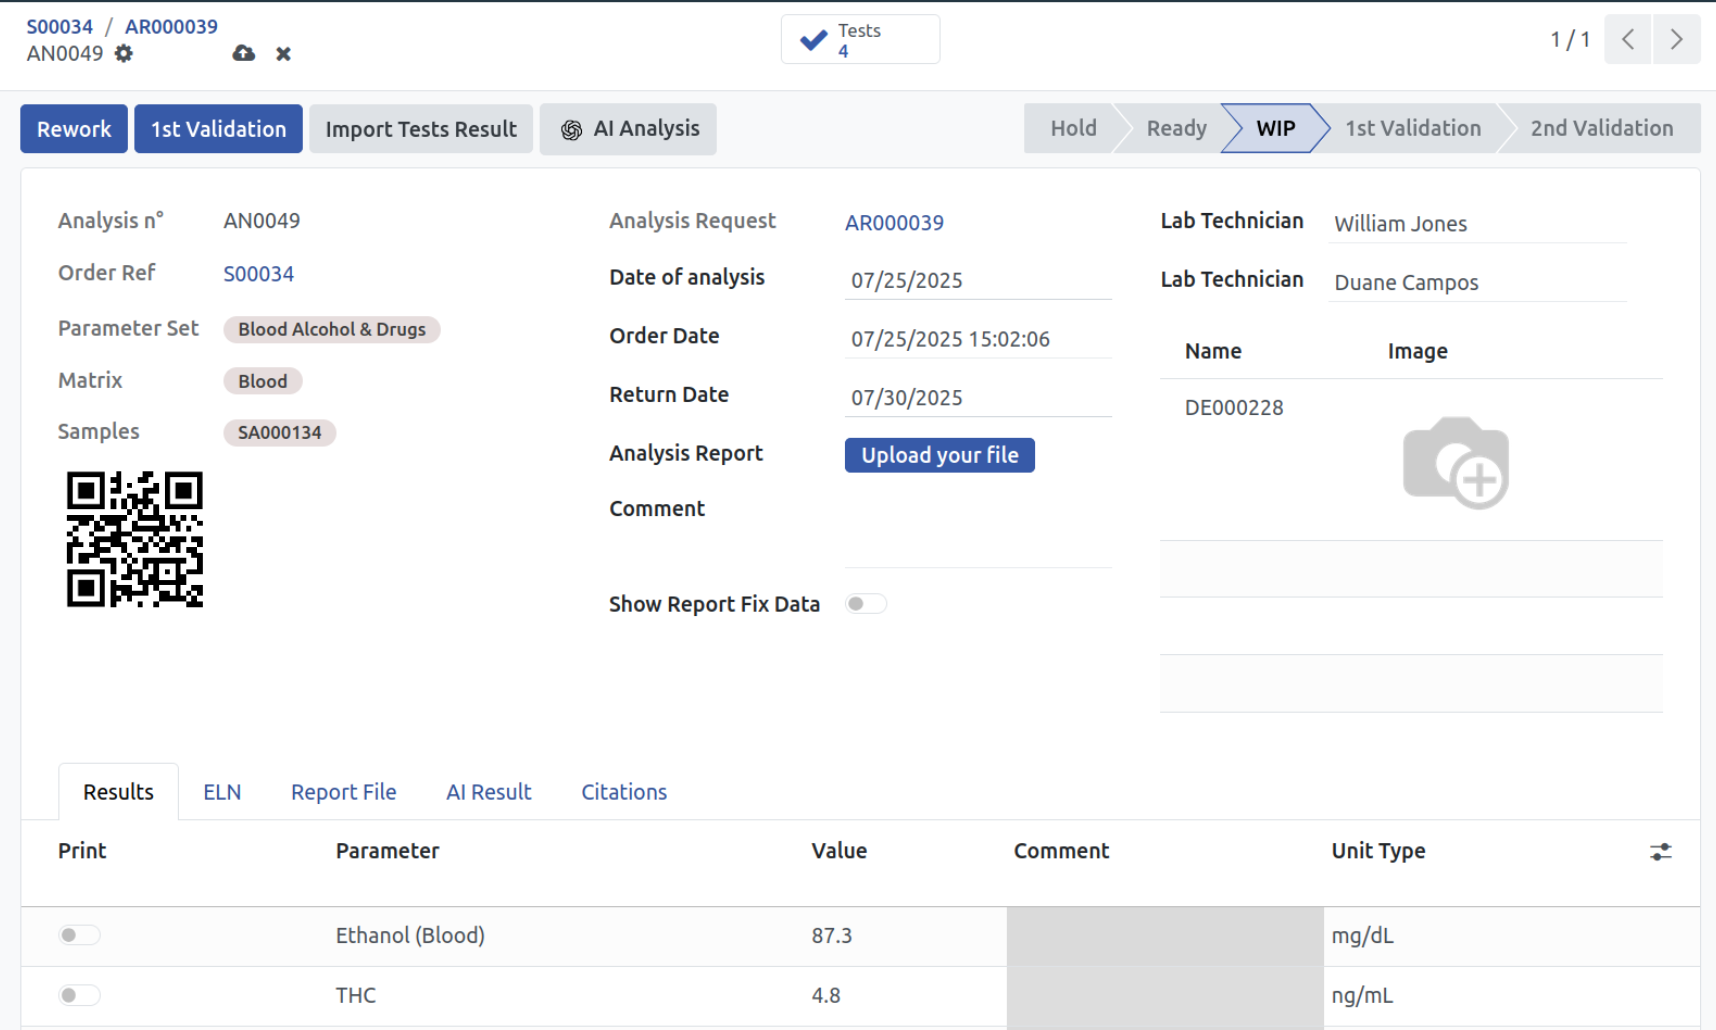
Task: Click the AI Analysis button
Action: [628, 129]
